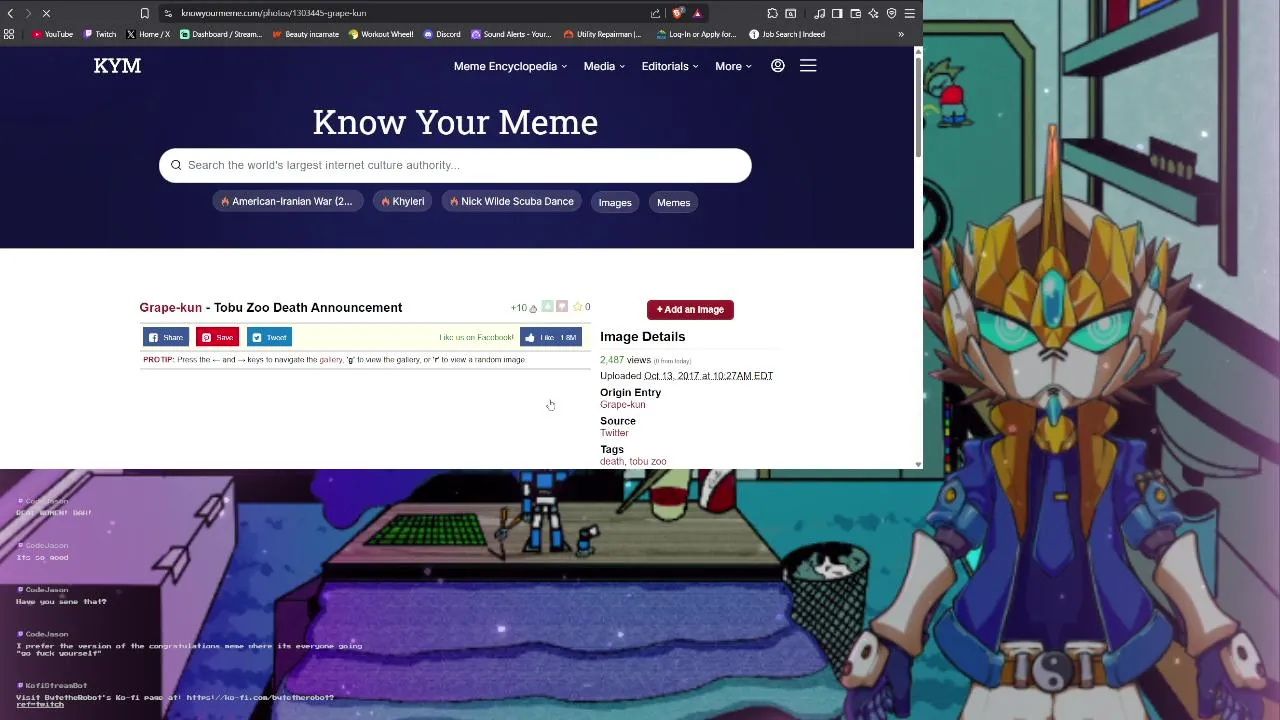
Task: Click the VPN shield icon in toolbar
Action: pos(891,13)
